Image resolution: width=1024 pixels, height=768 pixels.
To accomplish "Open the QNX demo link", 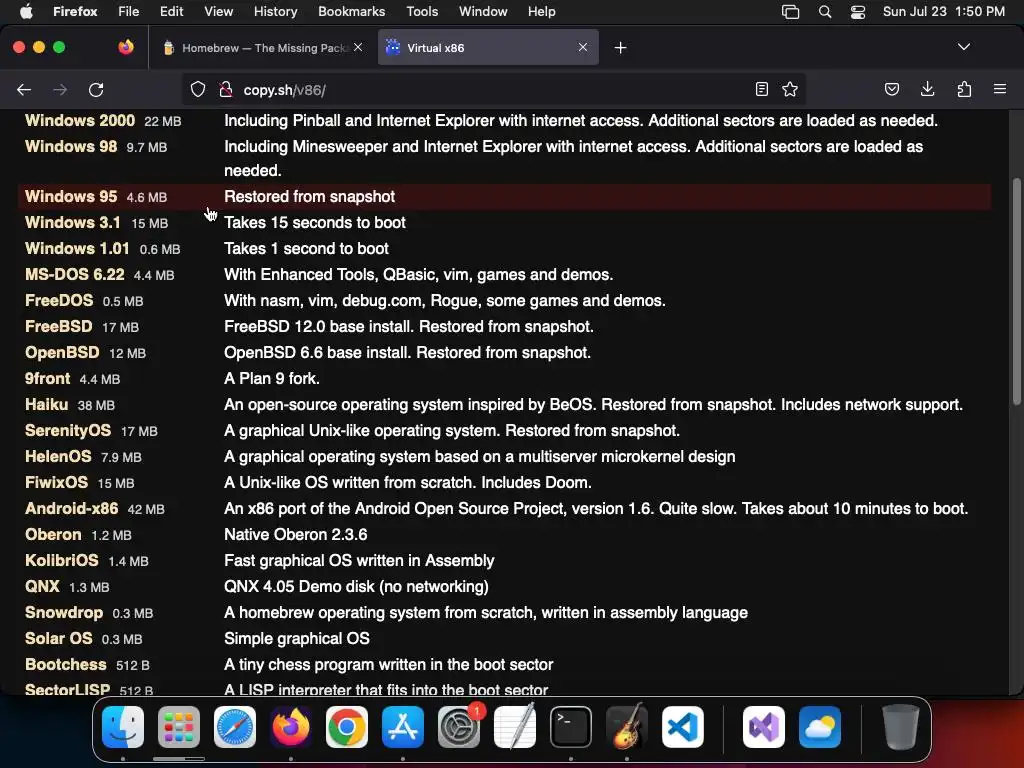I will (x=42, y=586).
